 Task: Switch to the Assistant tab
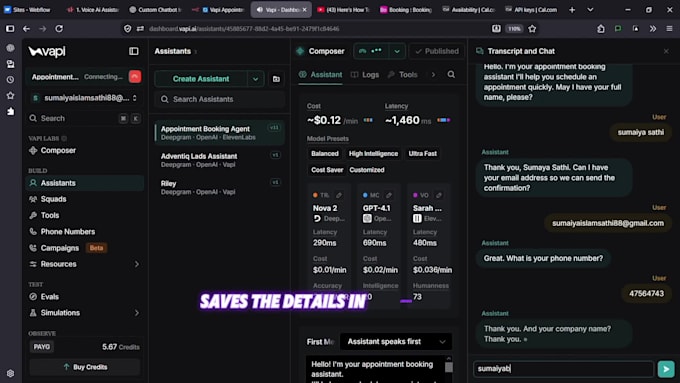coord(320,75)
